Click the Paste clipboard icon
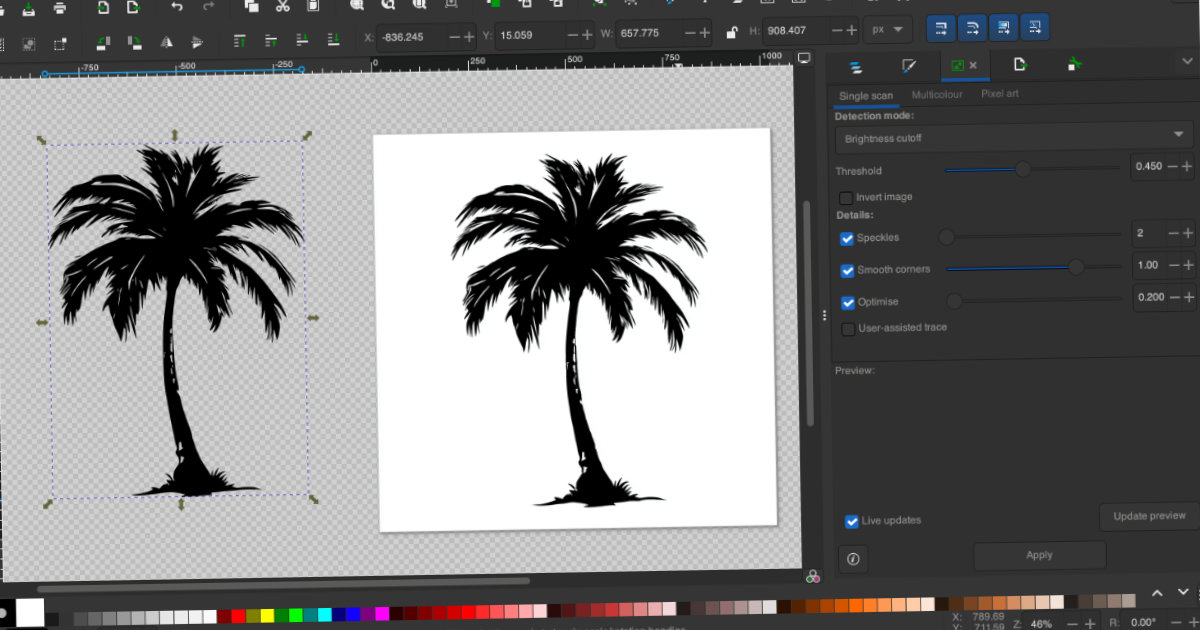Screen dimensions: 1200x630 [314, 7]
